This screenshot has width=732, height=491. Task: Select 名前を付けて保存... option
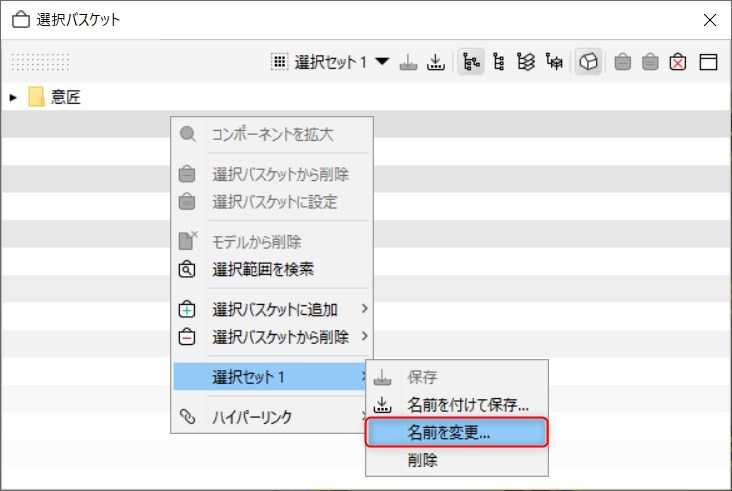(456, 404)
